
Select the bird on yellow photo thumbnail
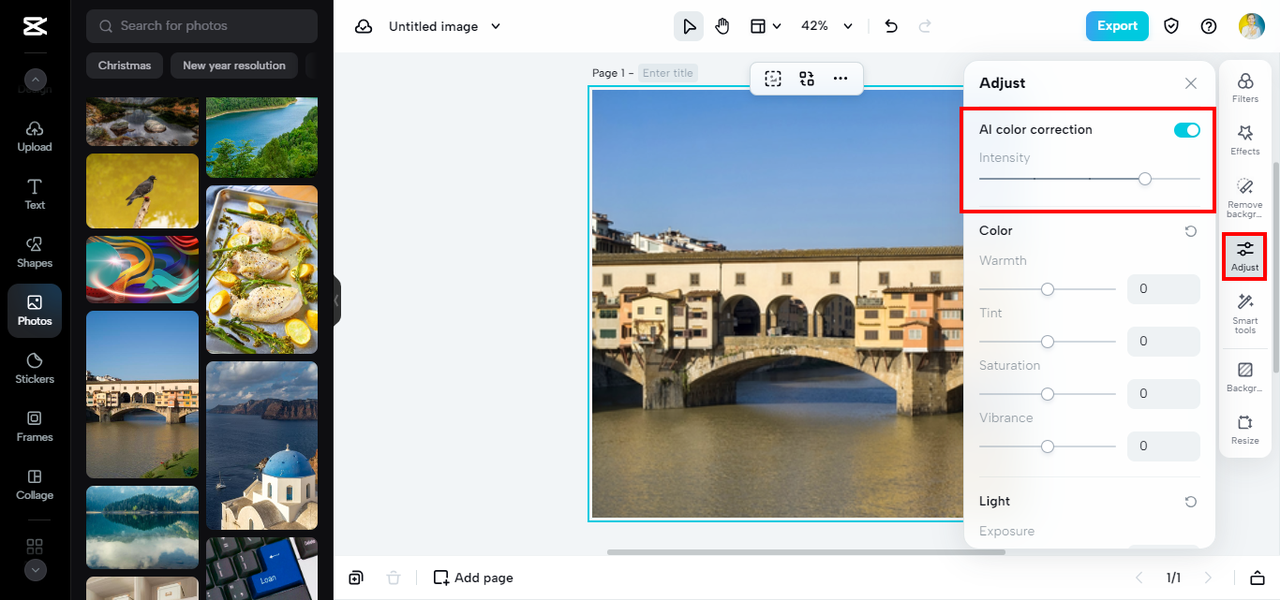tap(142, 190)
